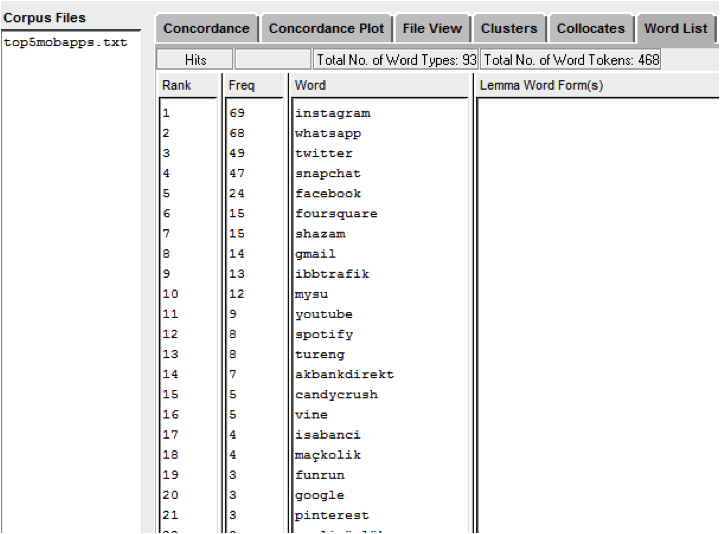The image size is (720, 534).
Task: Choose the word foursquare
Action: 336,214
